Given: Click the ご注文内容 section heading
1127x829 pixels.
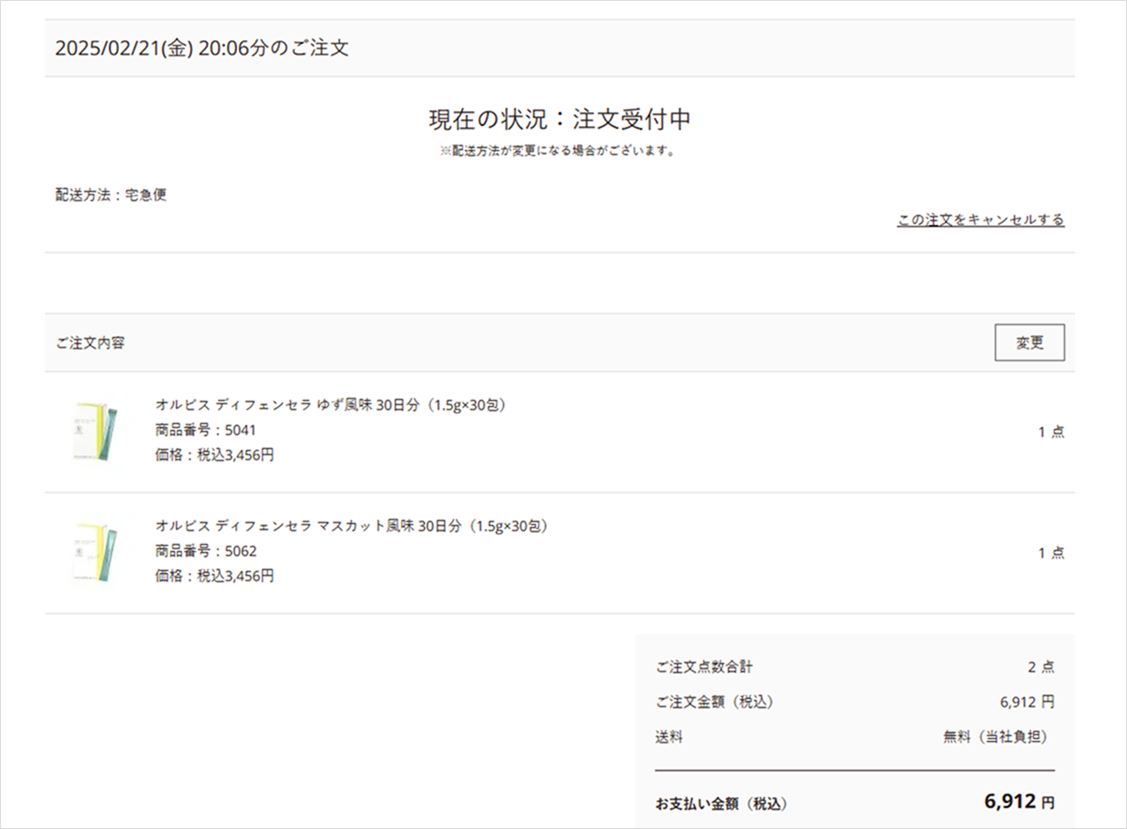Looking at the screenshot, I should (x=91, y=343).
